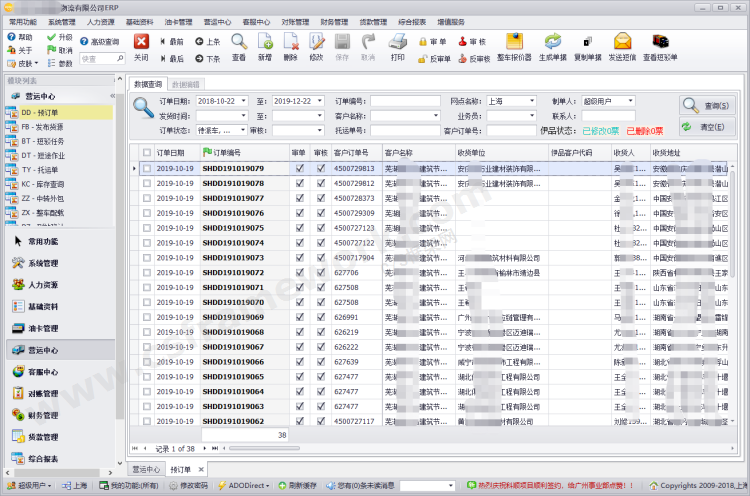Click the 清空(E) clear button

[707, 127]
